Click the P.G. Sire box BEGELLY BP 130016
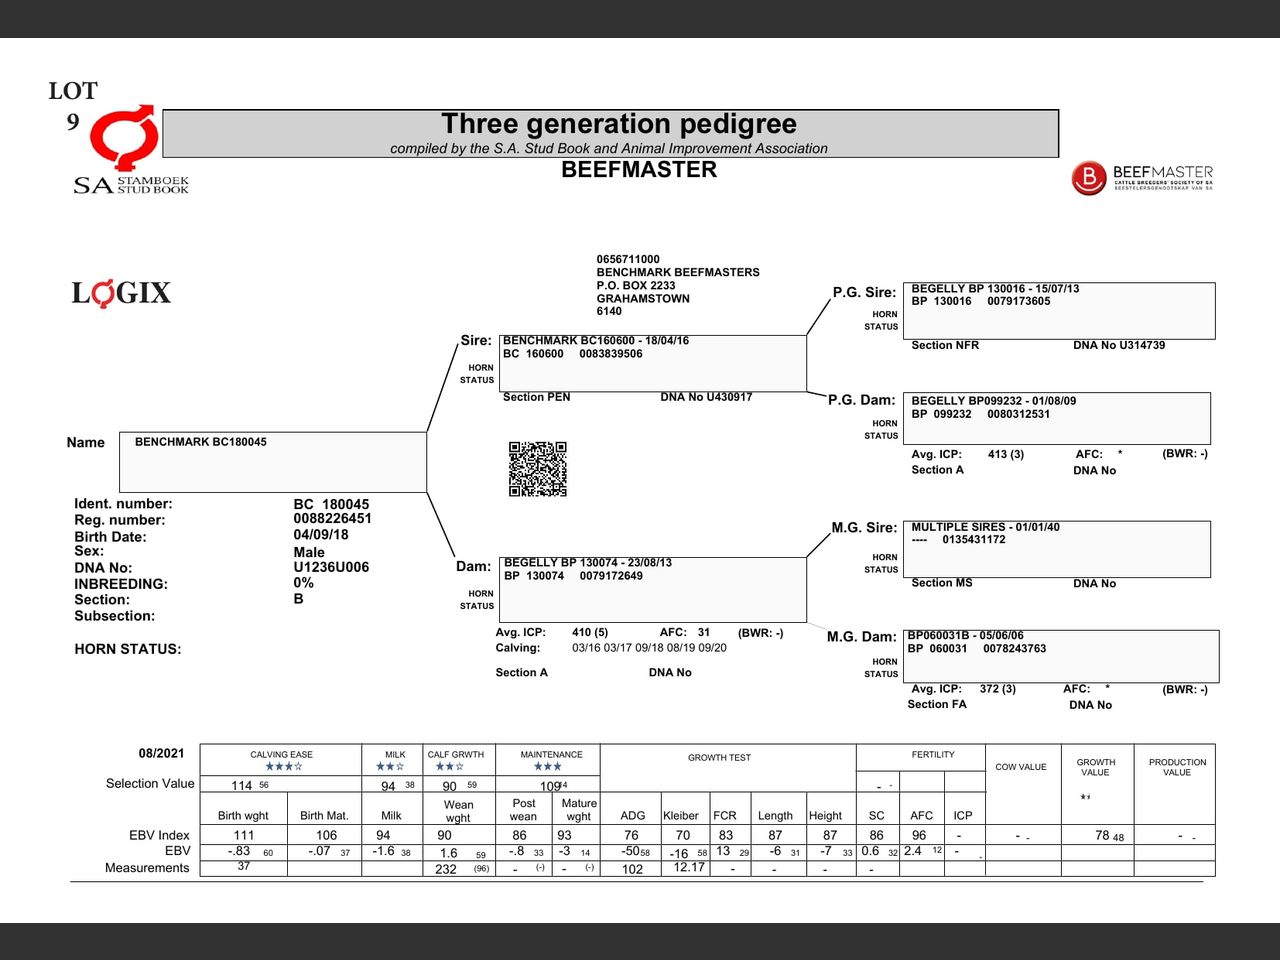This screenshot has width=1280, height=960. [1058, 310]
